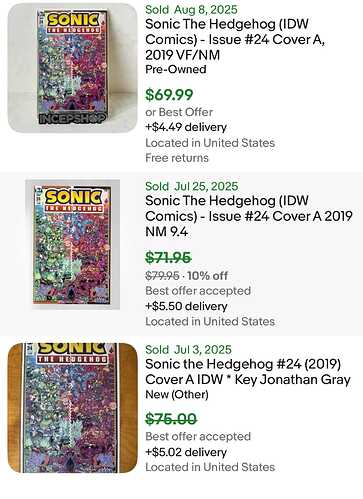The height and width of the screenshot is (499, 363).
Task: Click the +$4.49 delivery text
Action: coord(186,127)
